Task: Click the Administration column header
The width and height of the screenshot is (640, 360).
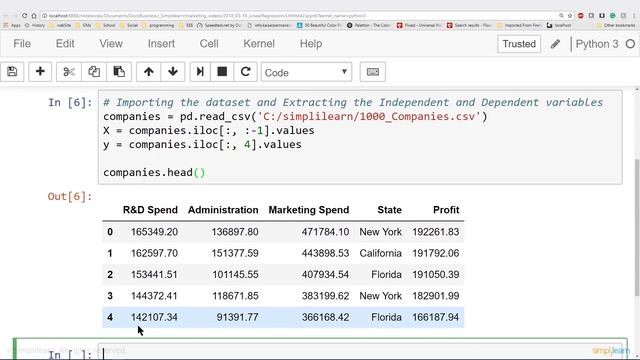Action: click(223, 210)
